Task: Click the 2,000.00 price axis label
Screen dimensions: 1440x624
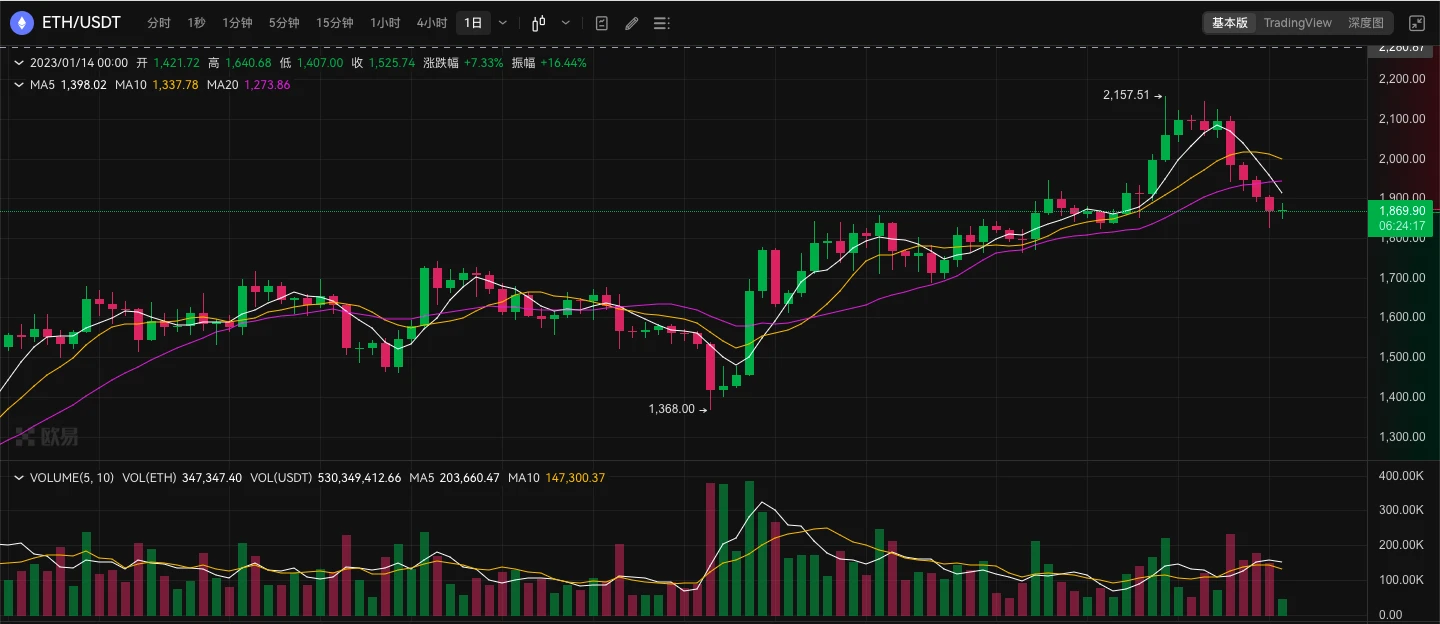Action: click(1401, 158)
